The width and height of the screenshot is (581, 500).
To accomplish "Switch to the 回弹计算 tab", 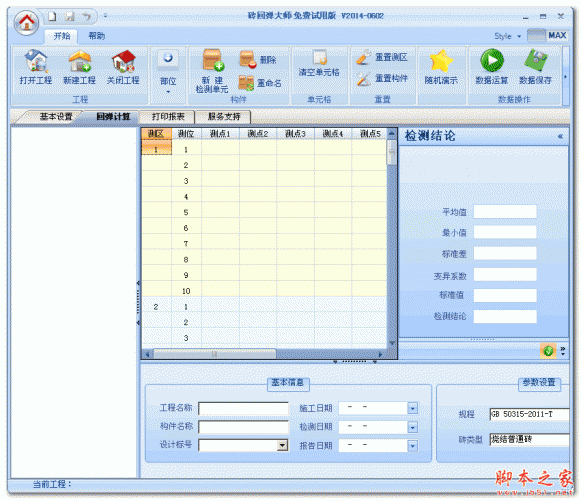I will click(x=113, y=116).
